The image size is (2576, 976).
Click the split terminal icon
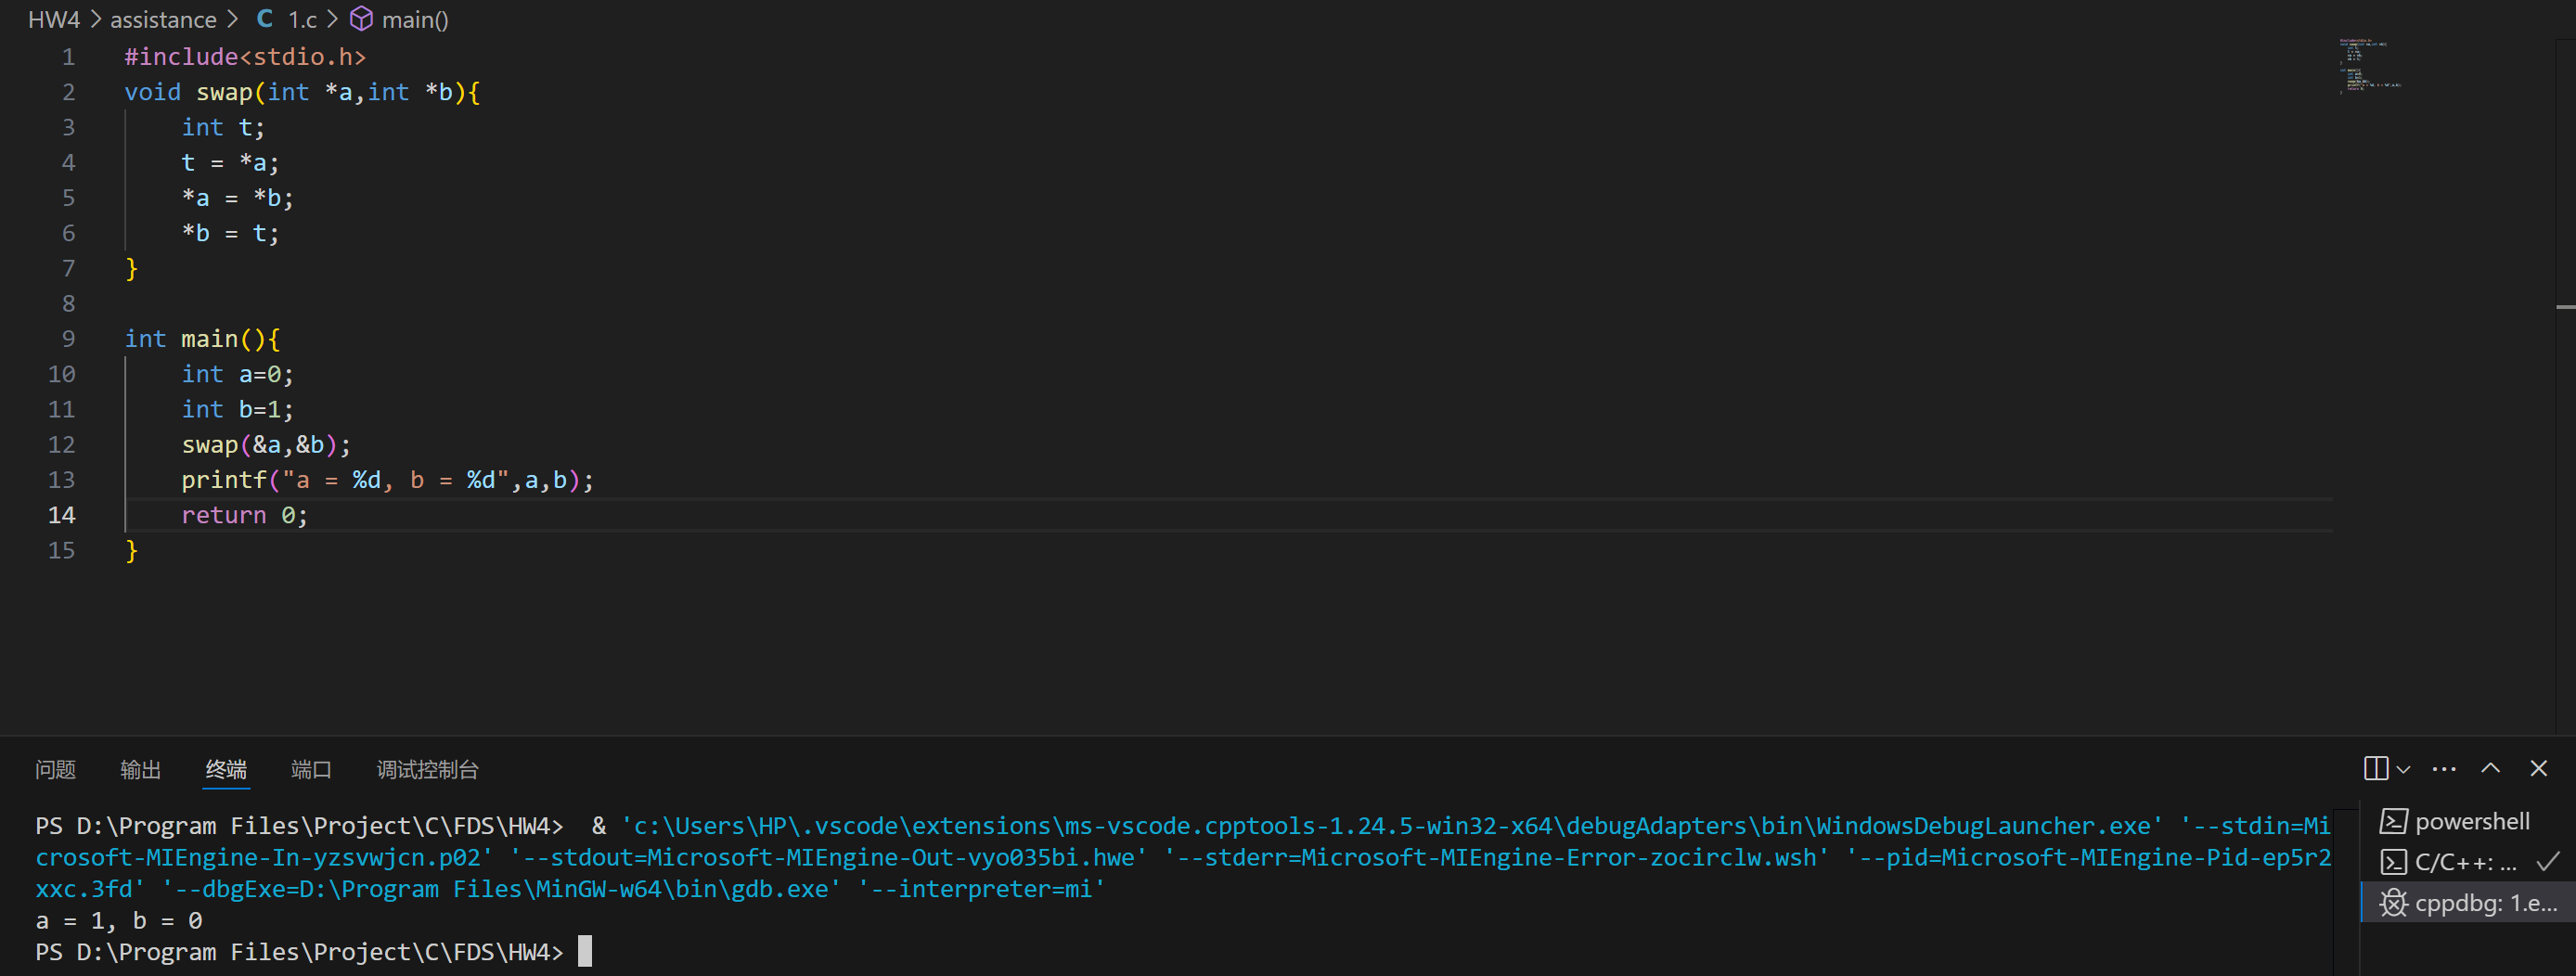pyautogui.click(x=2375, y=768)
